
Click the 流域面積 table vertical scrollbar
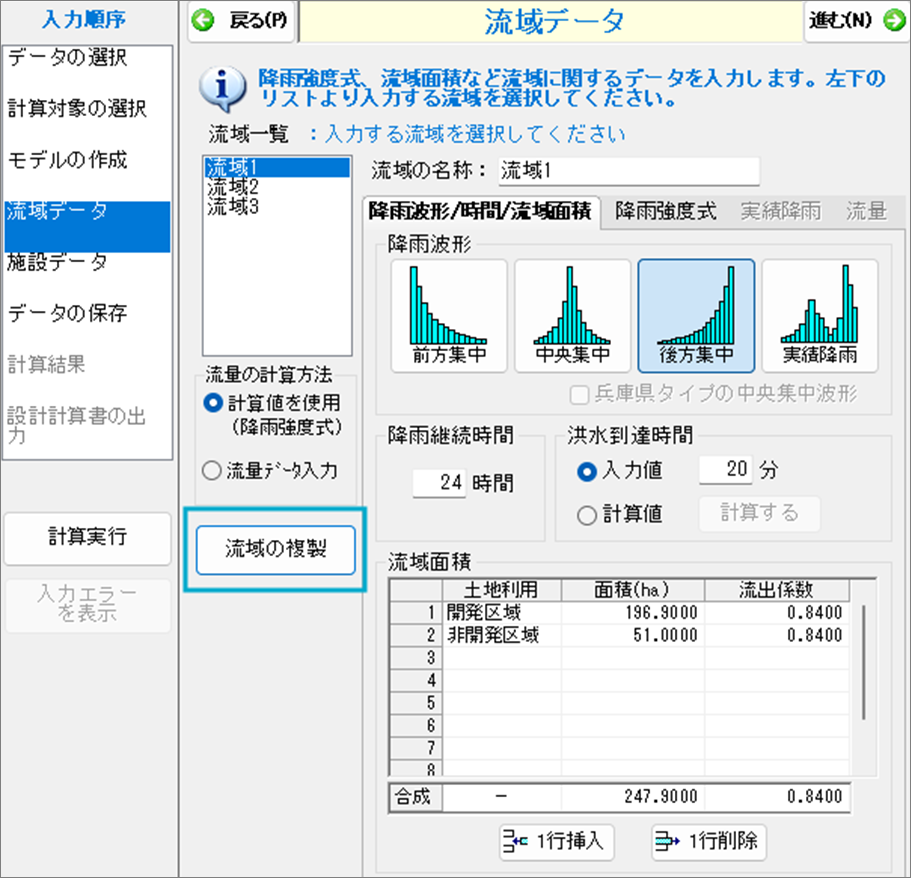(863, 660)
